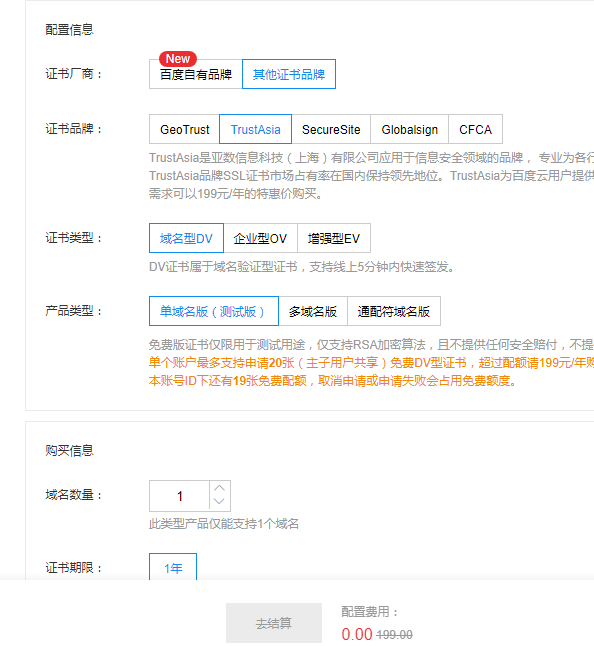Click the TrustAsia是亚数信息科技 description line
594x646 pixels.
pyautogui.click(x=371, y=158)
